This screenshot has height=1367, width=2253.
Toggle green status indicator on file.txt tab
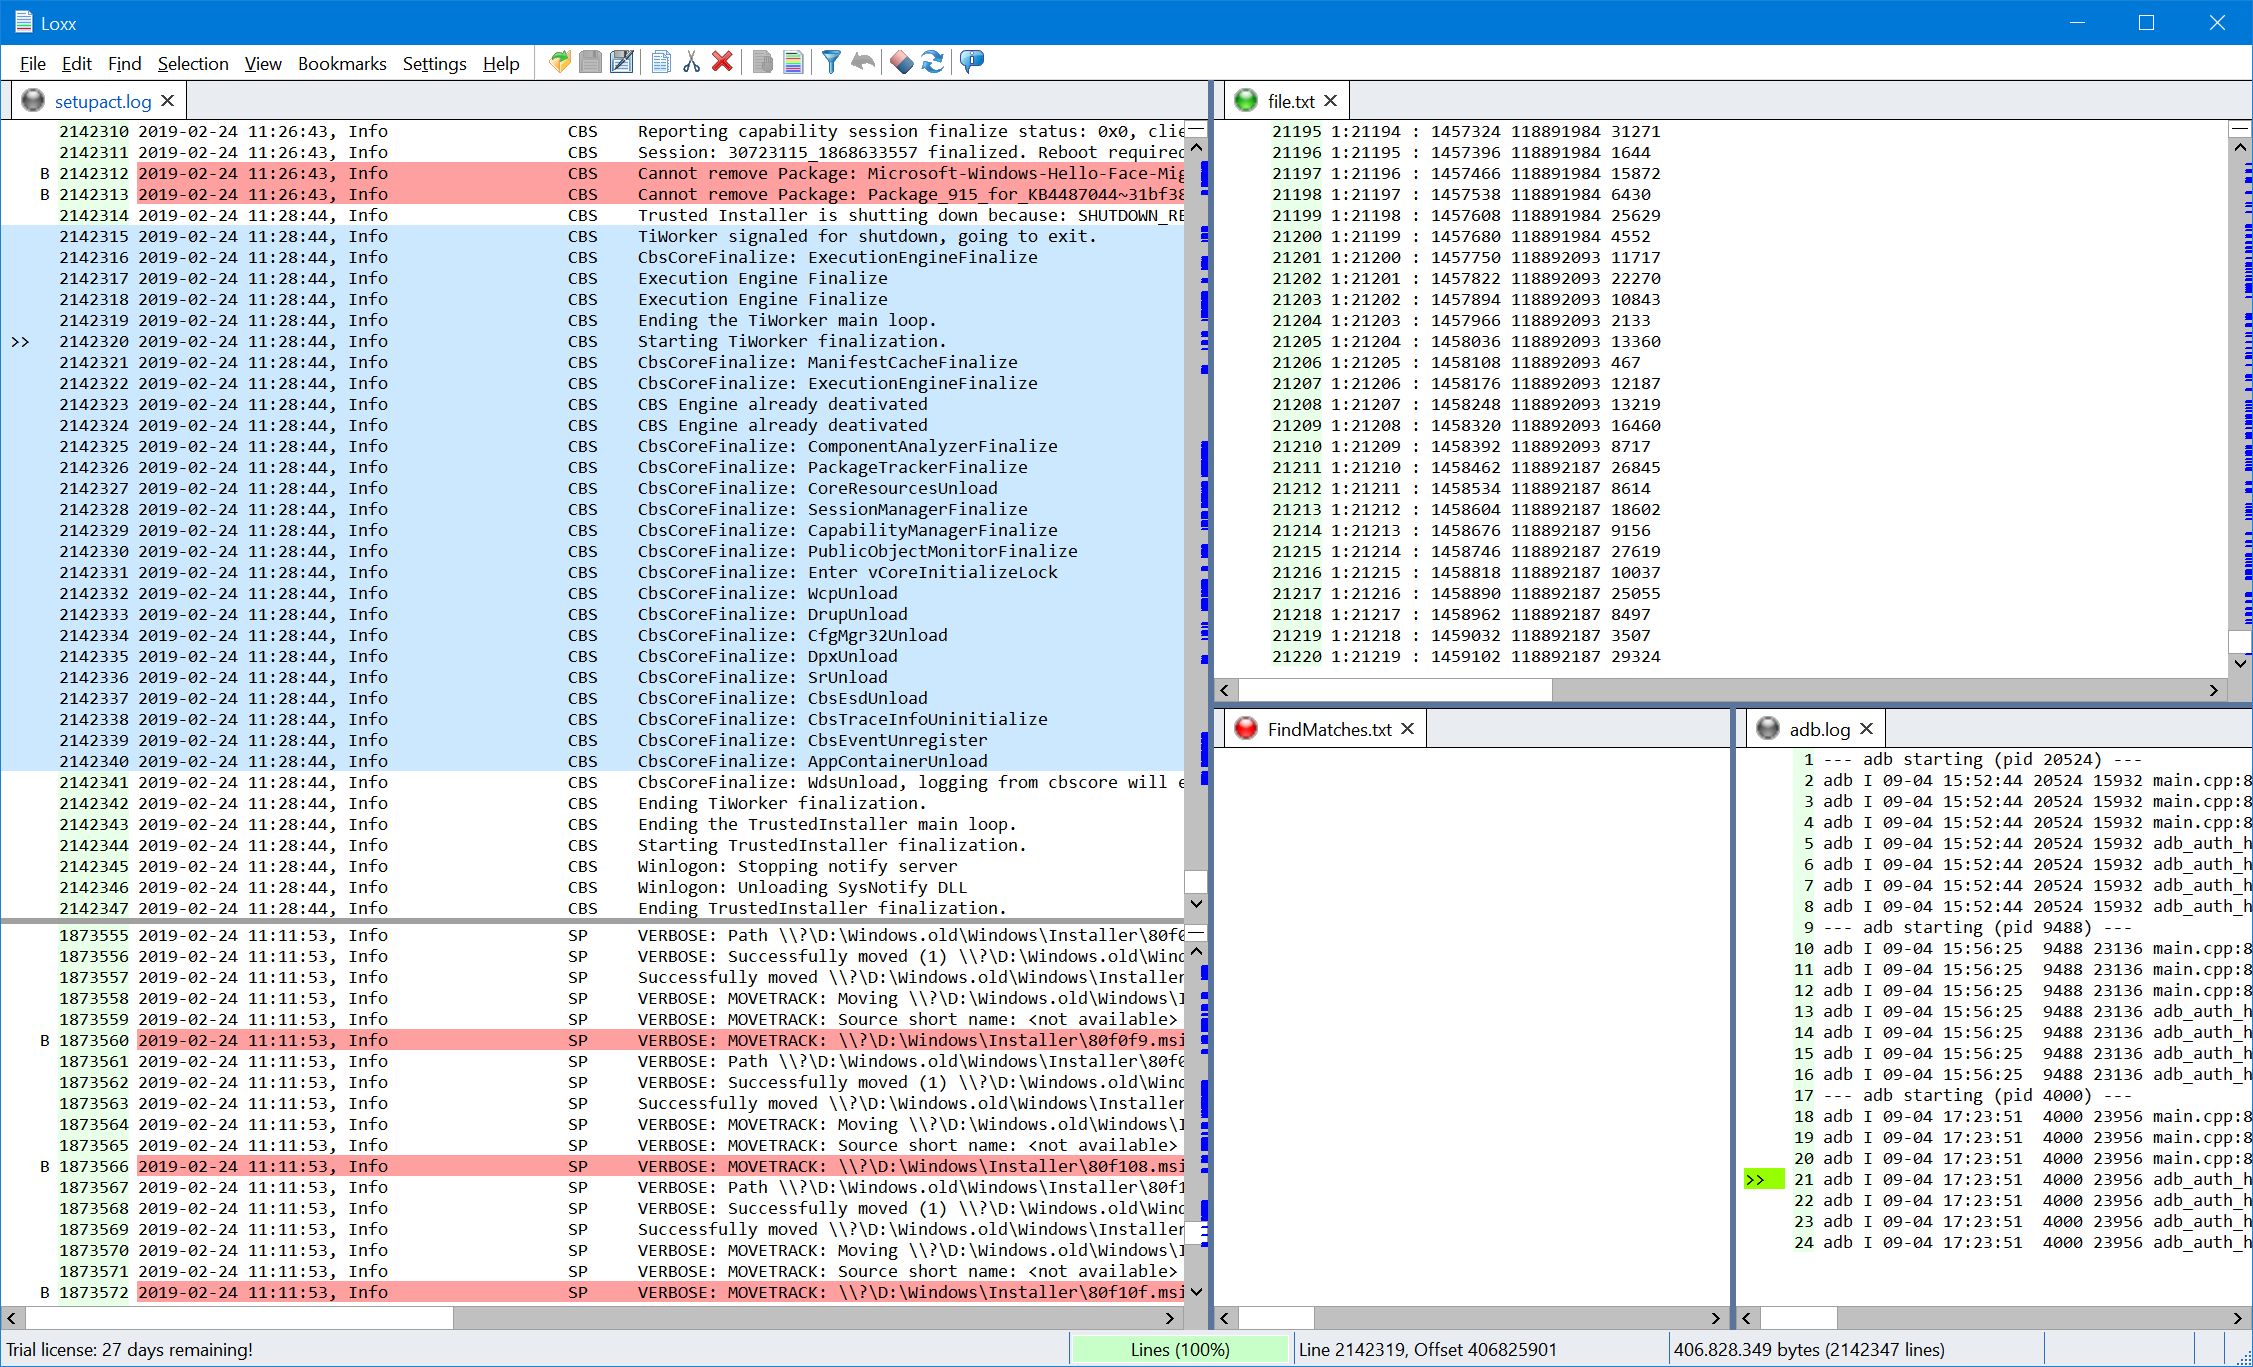coord(1246,100)
